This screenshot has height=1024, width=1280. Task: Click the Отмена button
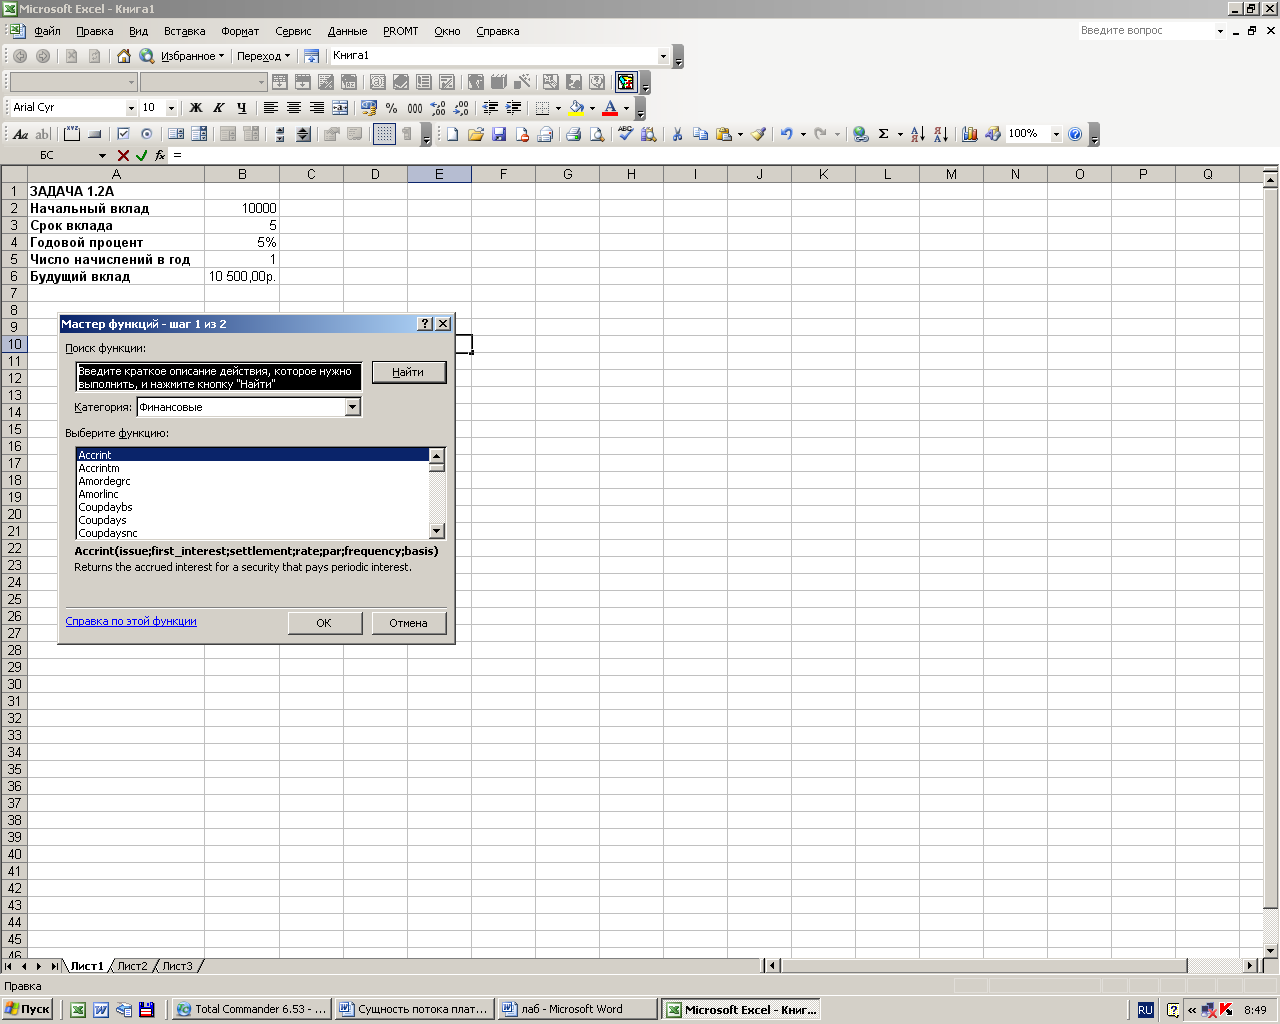click(x=408, y=623)
